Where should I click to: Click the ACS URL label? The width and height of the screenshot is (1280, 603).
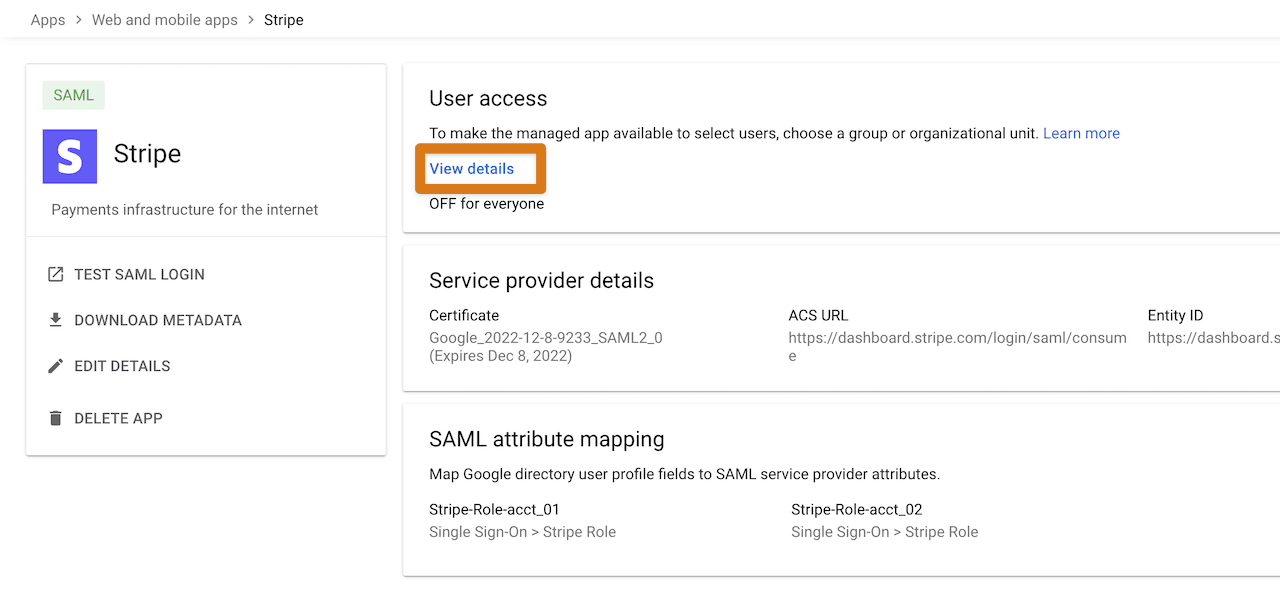818,315
